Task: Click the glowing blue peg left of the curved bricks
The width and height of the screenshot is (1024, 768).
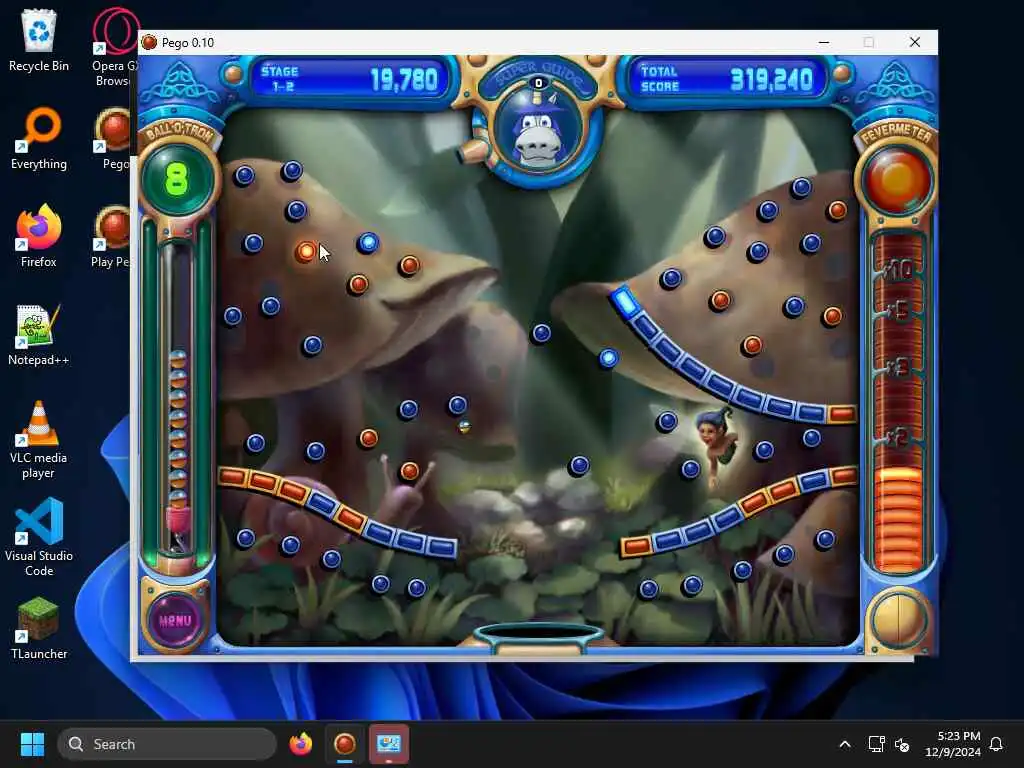Action: 609,358
